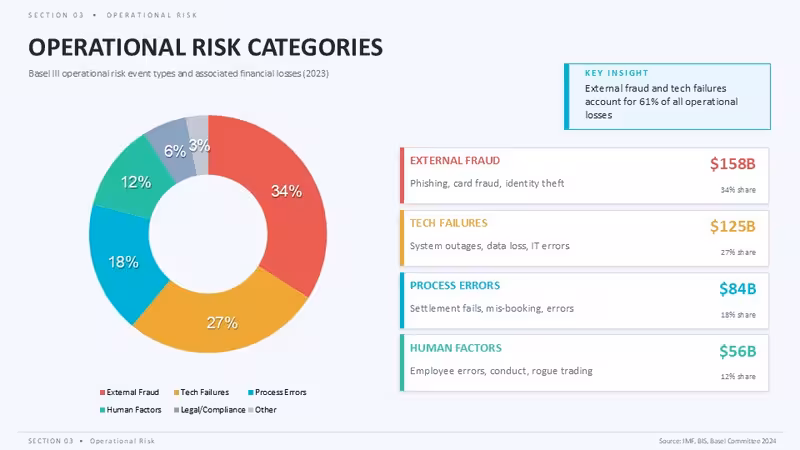Click the Key Insight callout box

(x=667, y=96)
